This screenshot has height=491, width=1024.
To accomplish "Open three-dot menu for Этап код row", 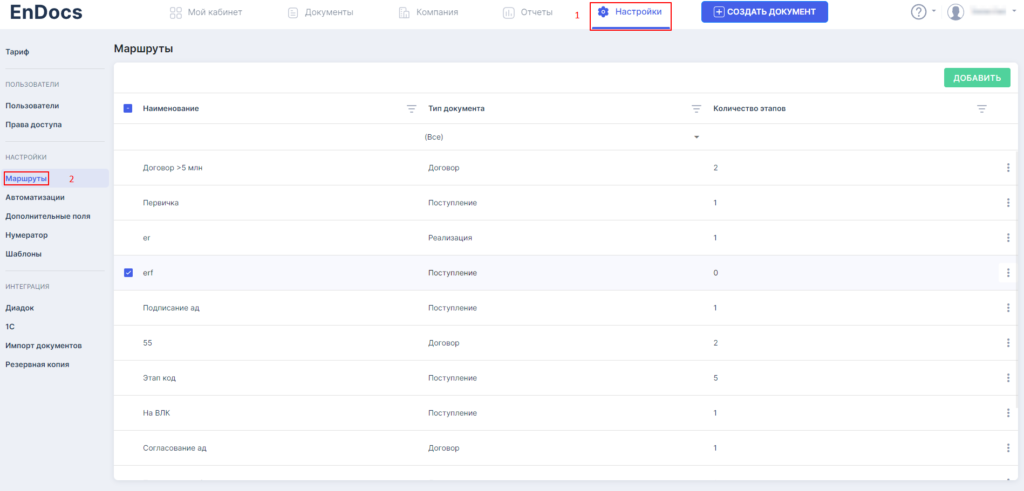I will coord(1008,378).
